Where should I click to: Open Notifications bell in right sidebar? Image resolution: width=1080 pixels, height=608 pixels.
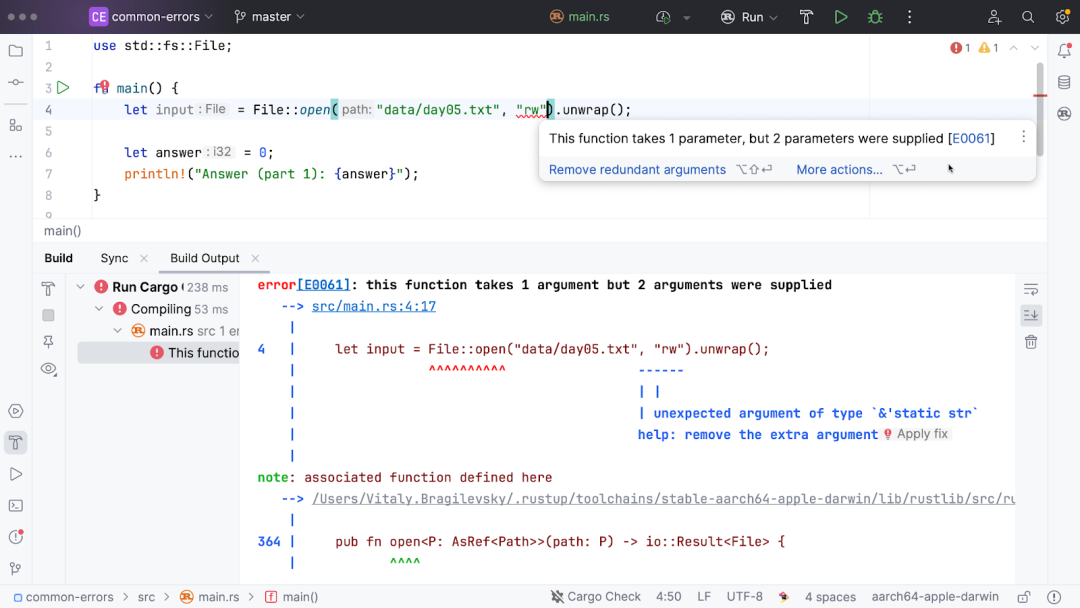[1064, 51]
